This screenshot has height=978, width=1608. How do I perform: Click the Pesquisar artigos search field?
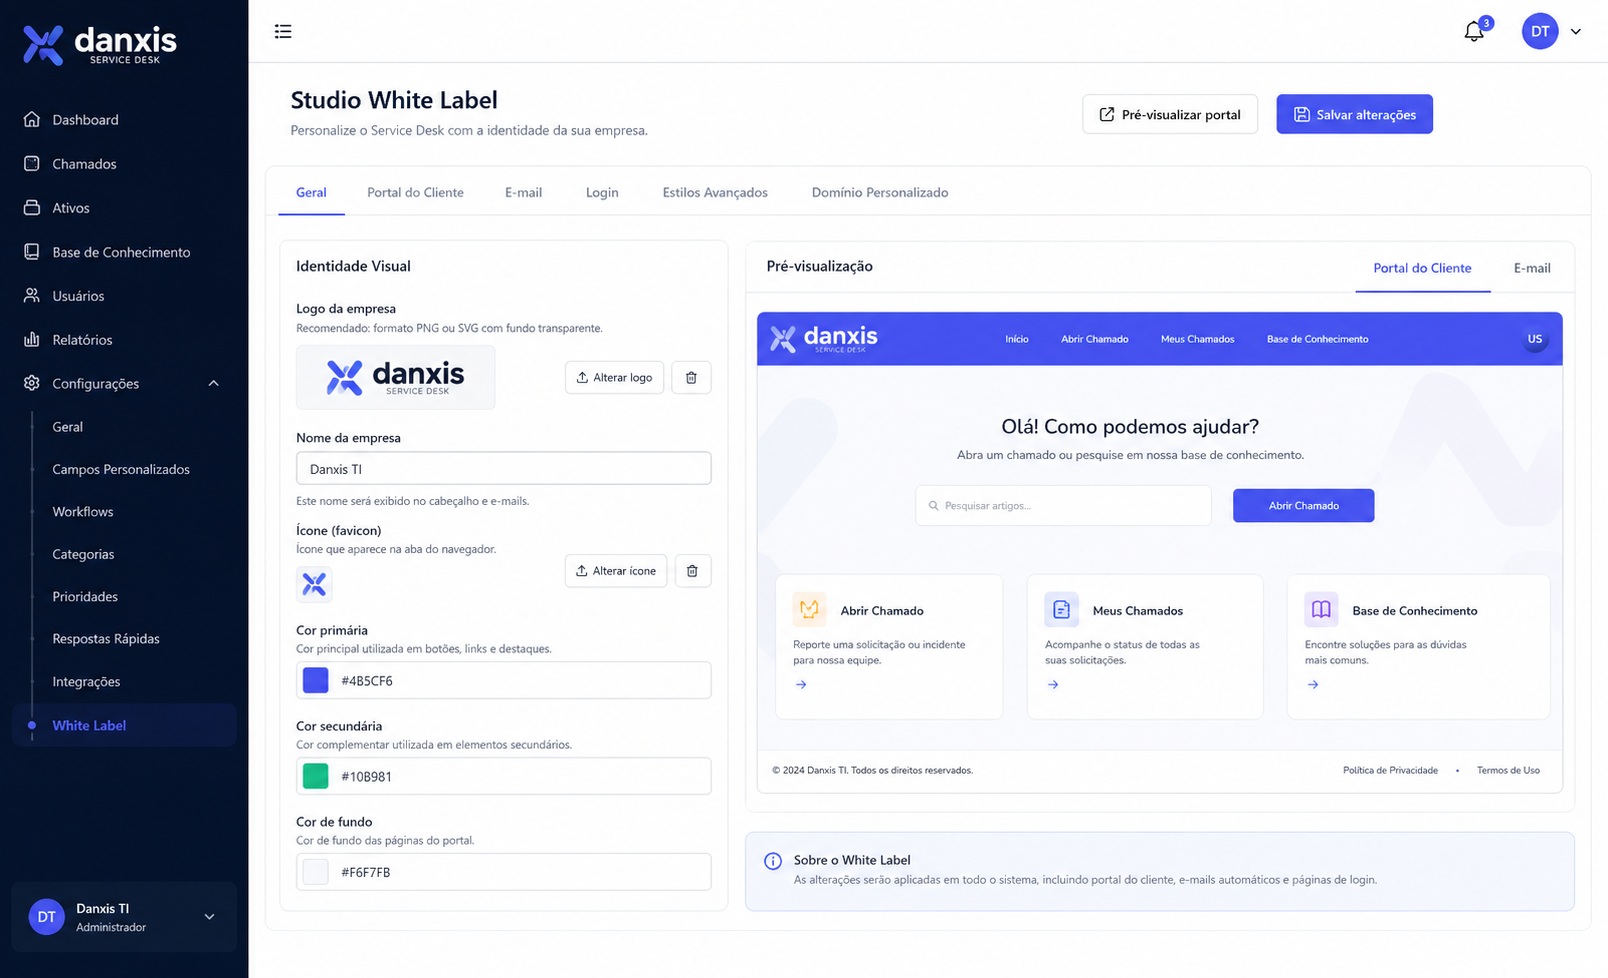coord(1063,505)
